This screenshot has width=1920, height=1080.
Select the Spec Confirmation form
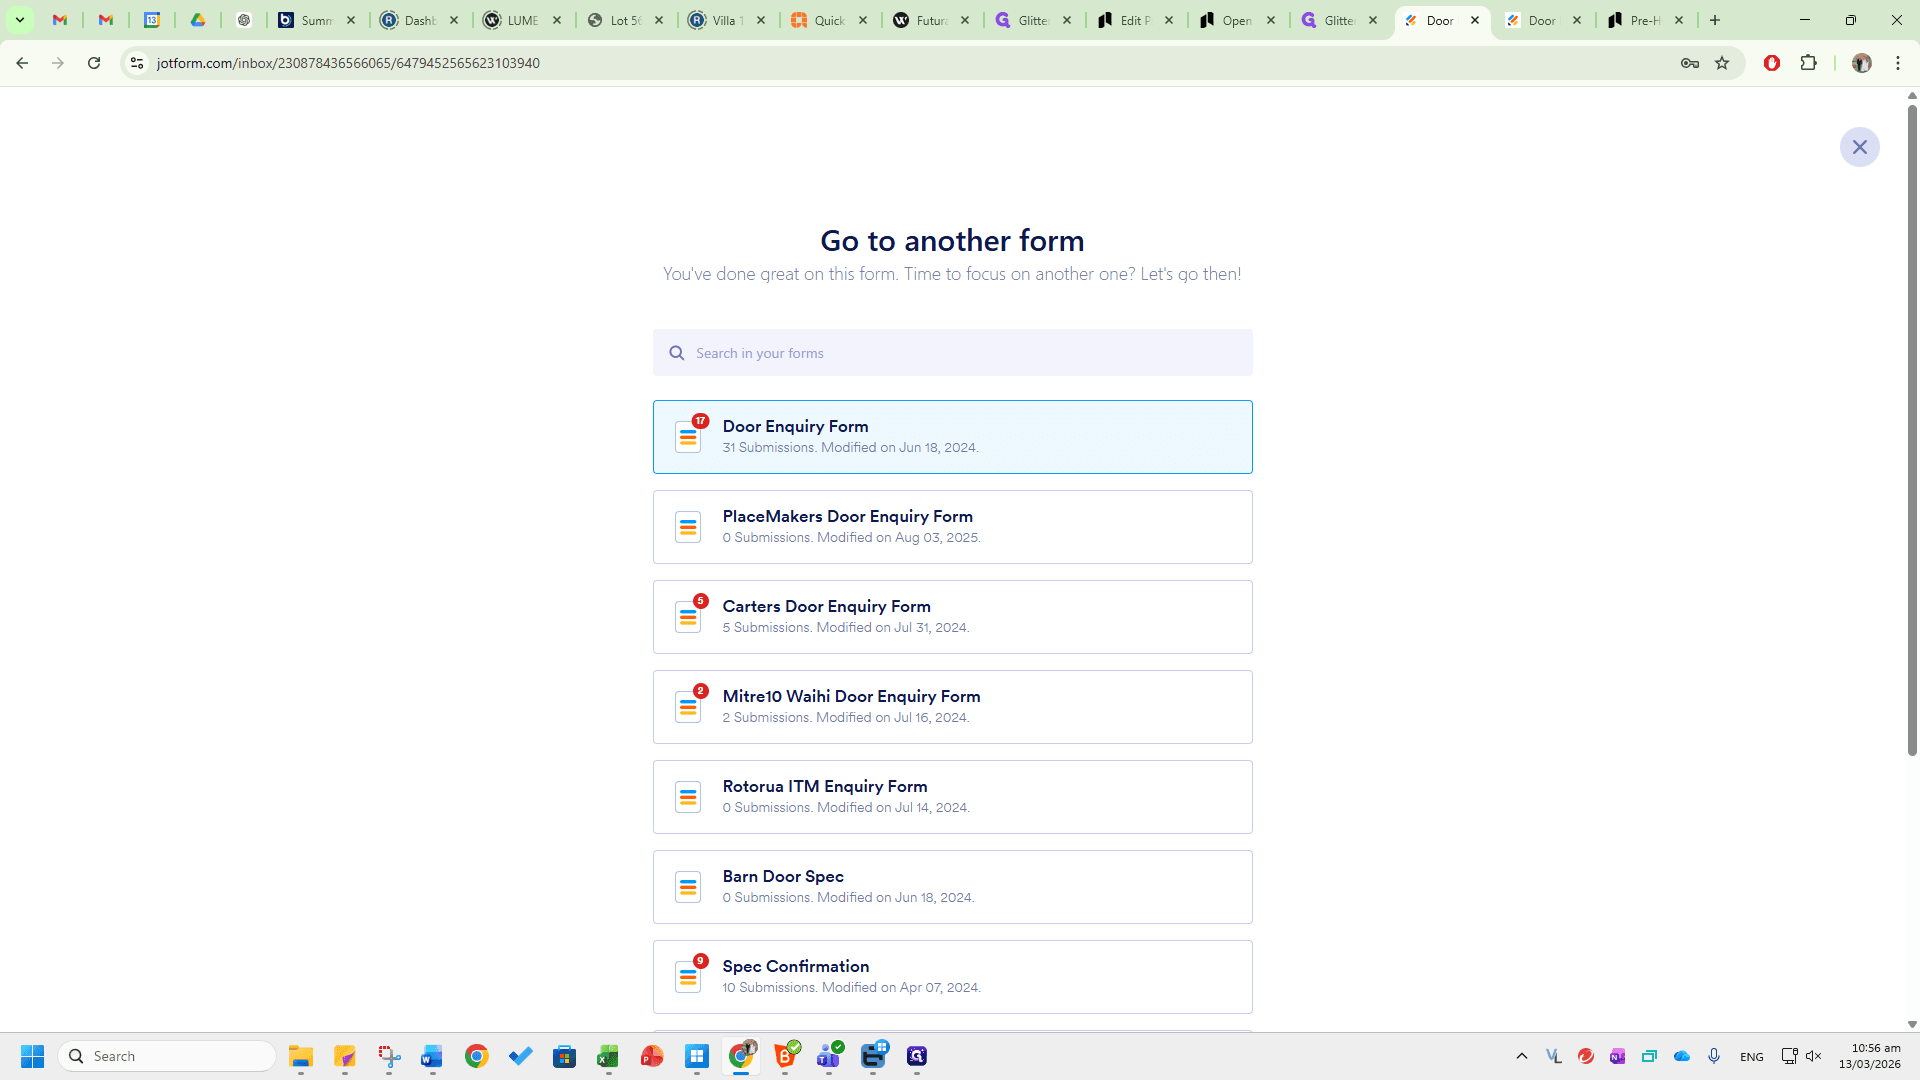952,977
